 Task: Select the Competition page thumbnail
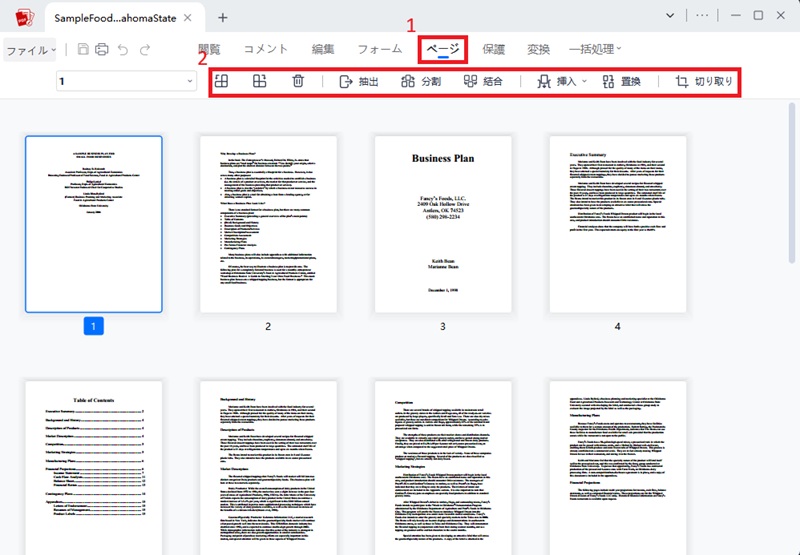(443, 468)
